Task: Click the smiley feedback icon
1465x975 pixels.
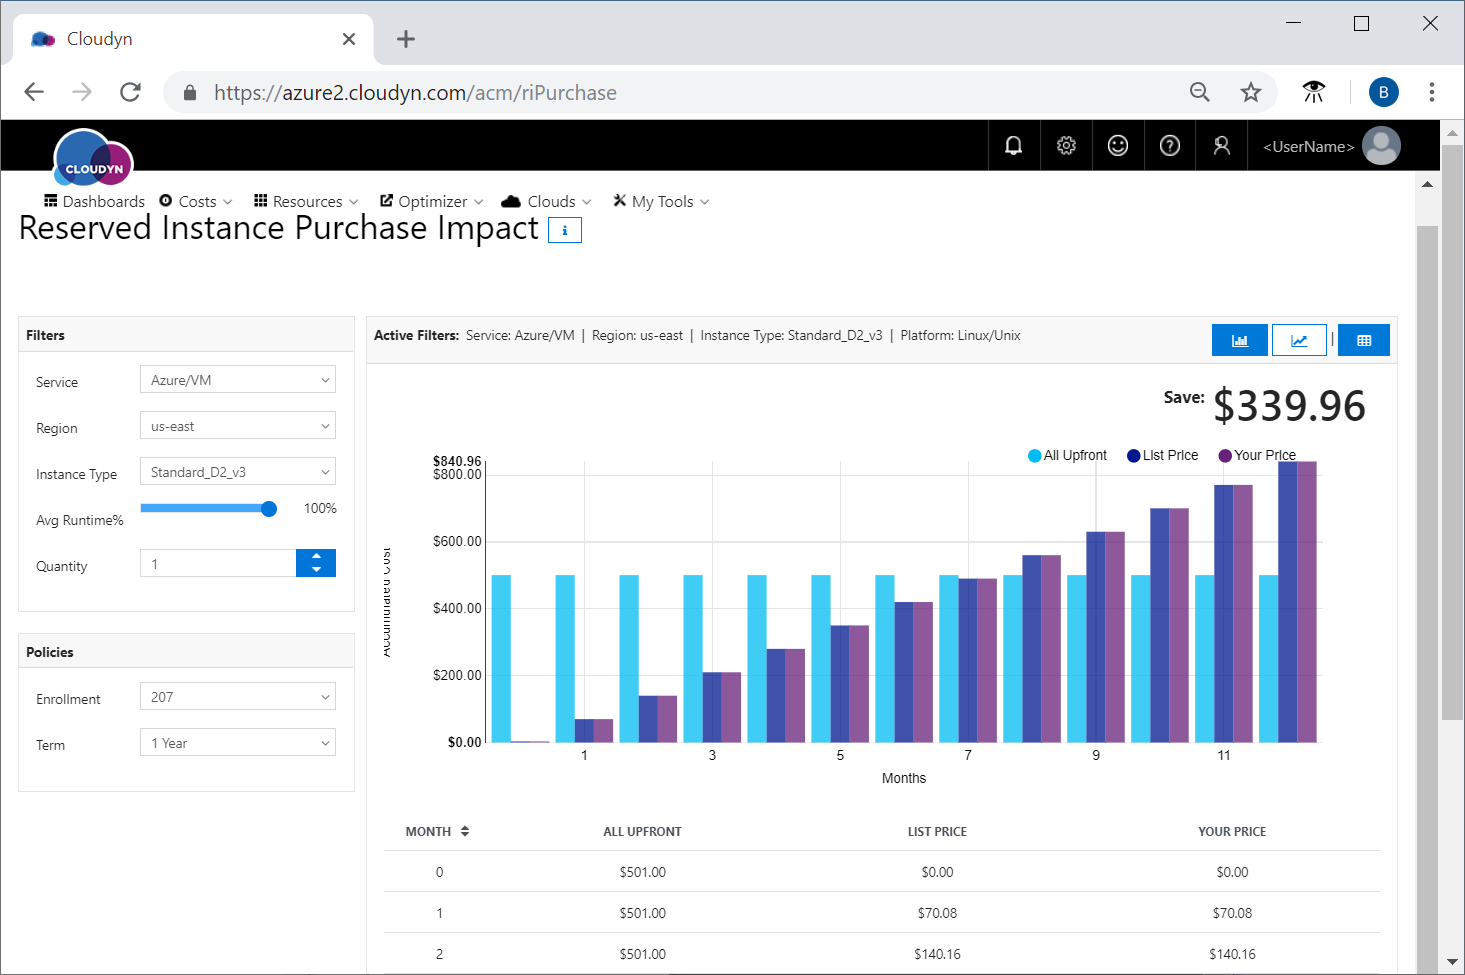Action: [x=1118, y=146]
